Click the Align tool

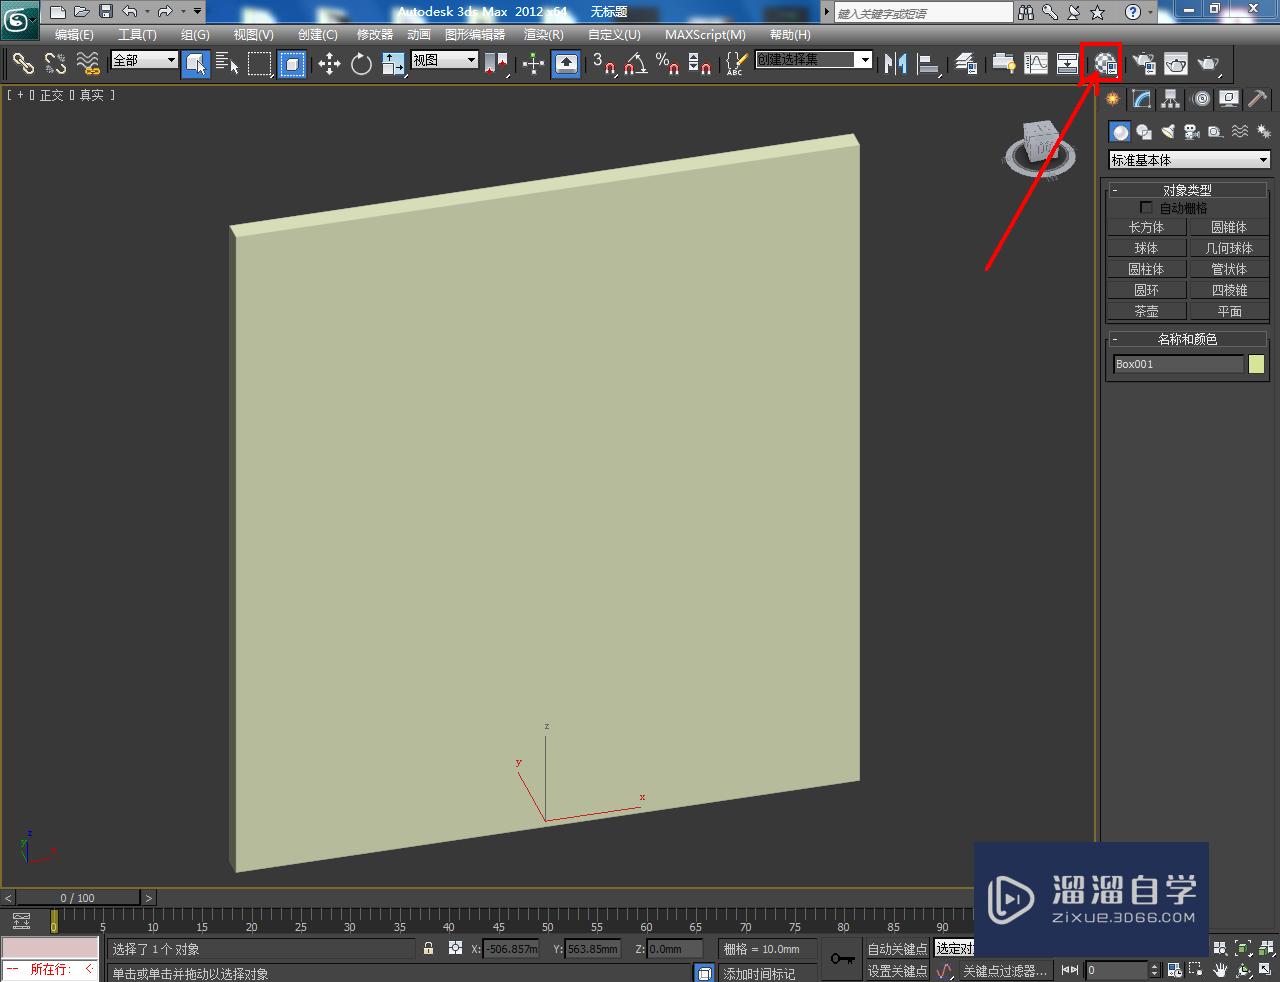(929, 63)
